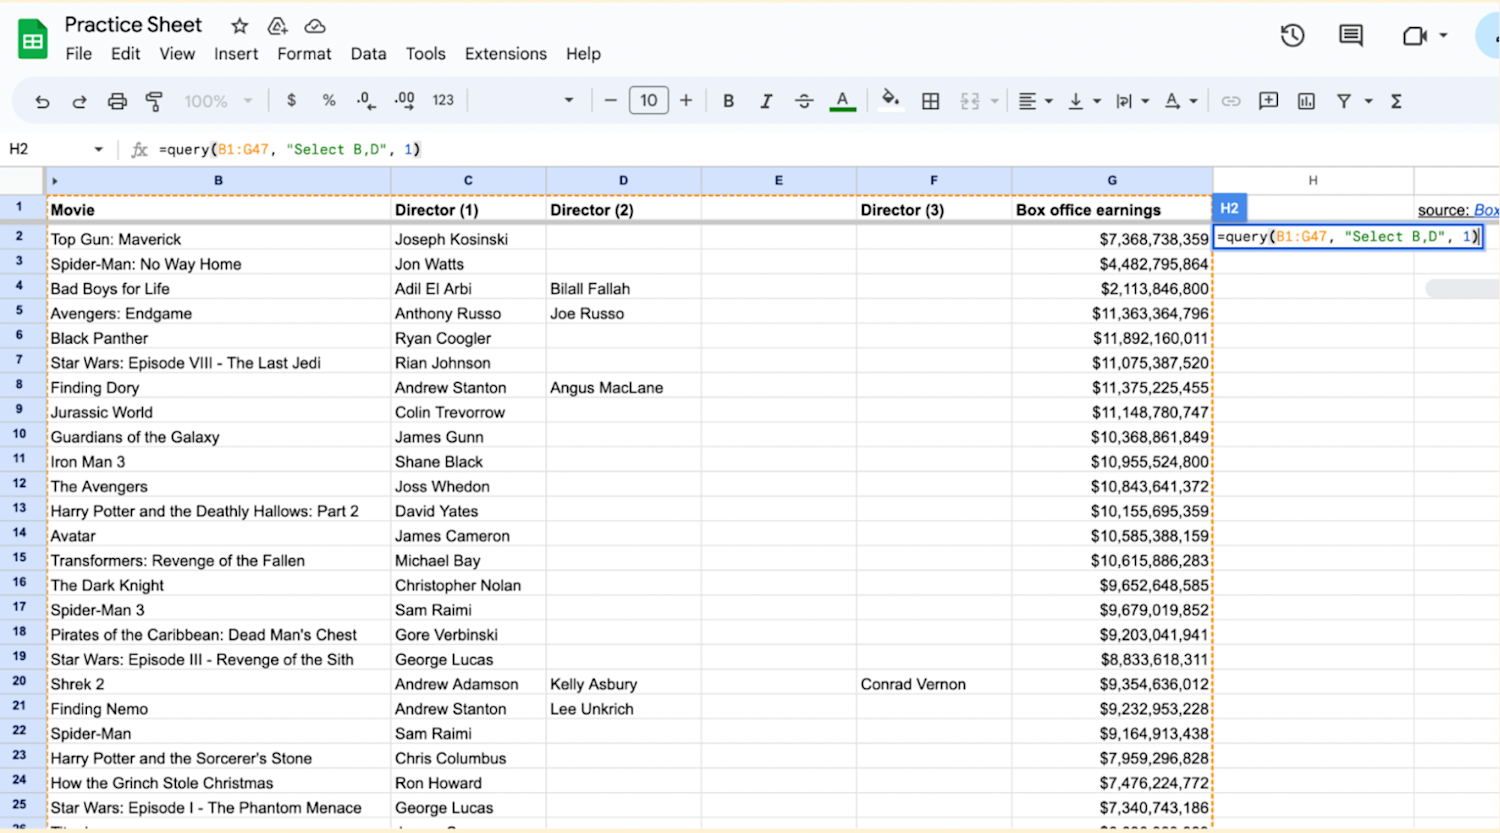This screenshot has width=1500, height=833.
Task: Open the fill color picker
Action: coord(890,99)
